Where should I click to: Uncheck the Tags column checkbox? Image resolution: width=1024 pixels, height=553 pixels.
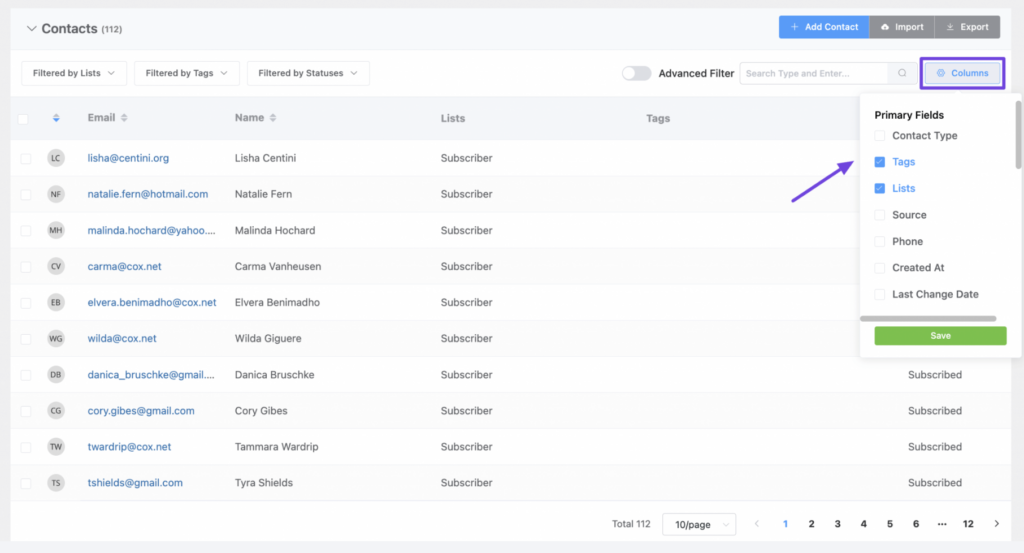click(x=880, y=162)
